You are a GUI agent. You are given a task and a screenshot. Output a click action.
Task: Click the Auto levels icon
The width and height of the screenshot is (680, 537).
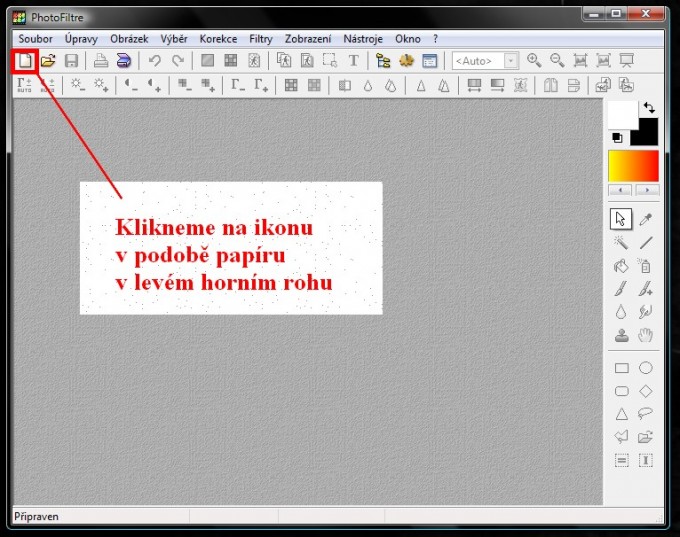[24, 85]
